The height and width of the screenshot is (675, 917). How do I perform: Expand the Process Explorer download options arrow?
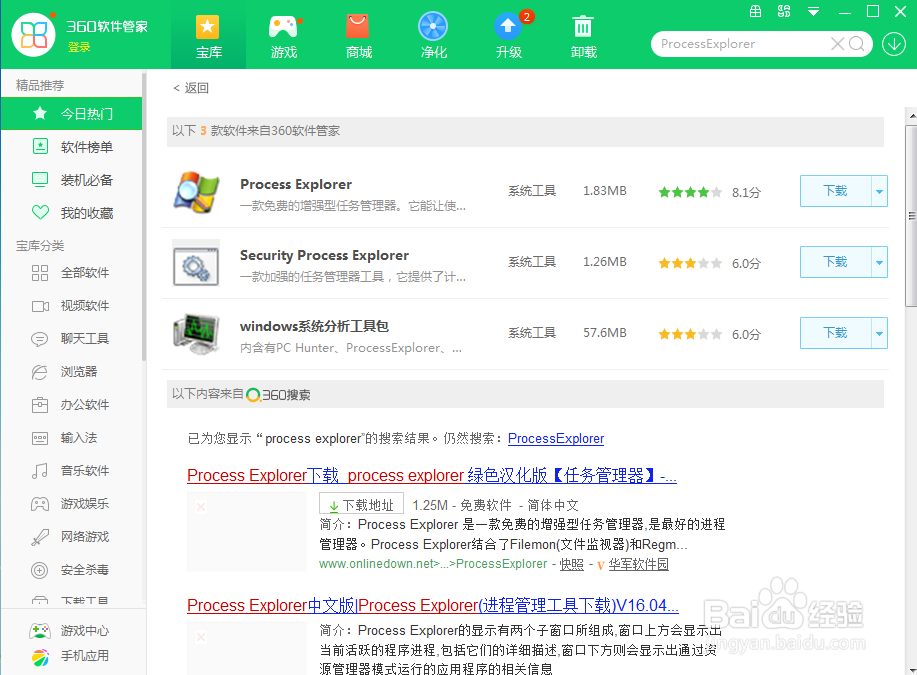point(879,190)
